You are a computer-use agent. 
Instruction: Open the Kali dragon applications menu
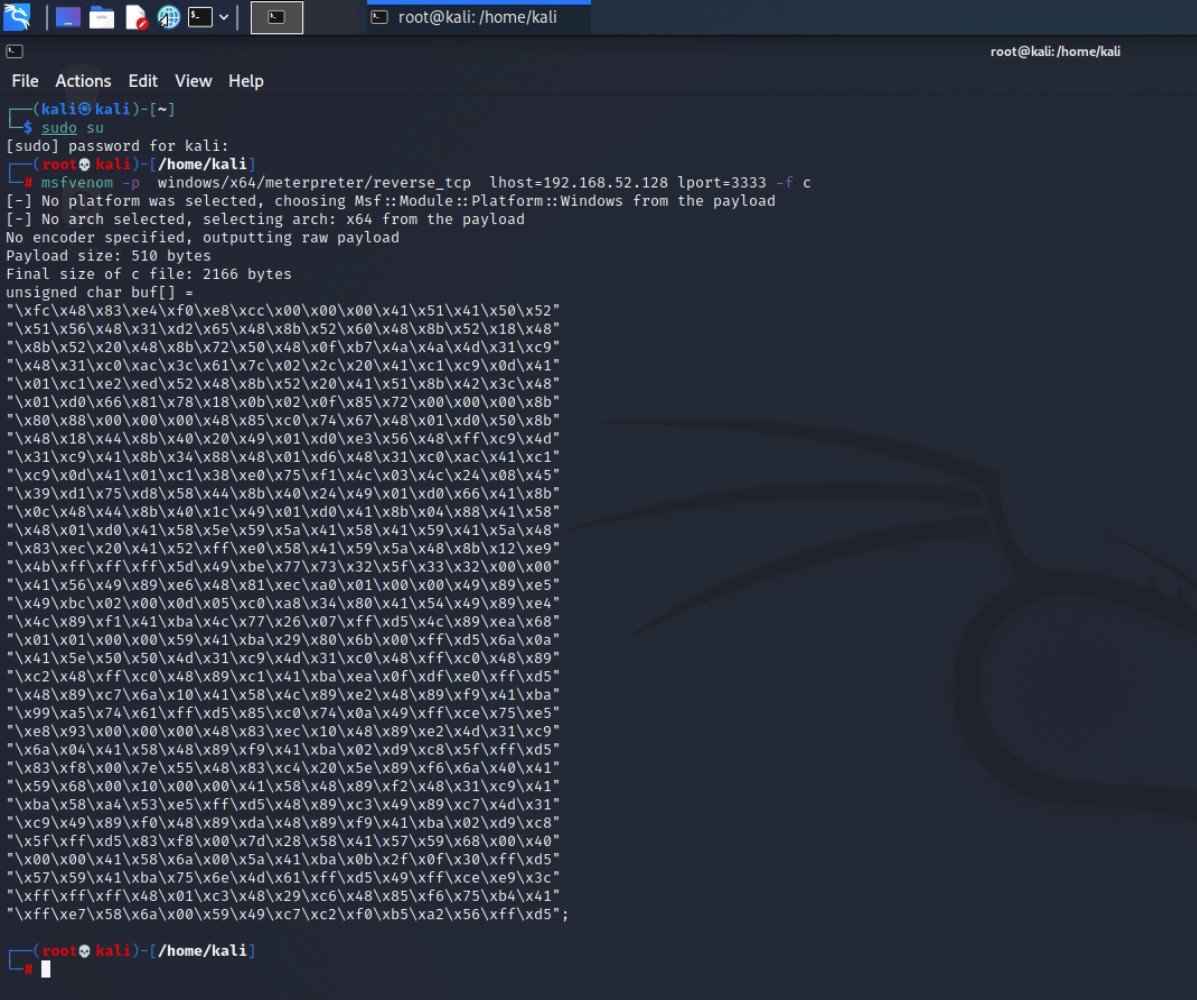point(17,17)
